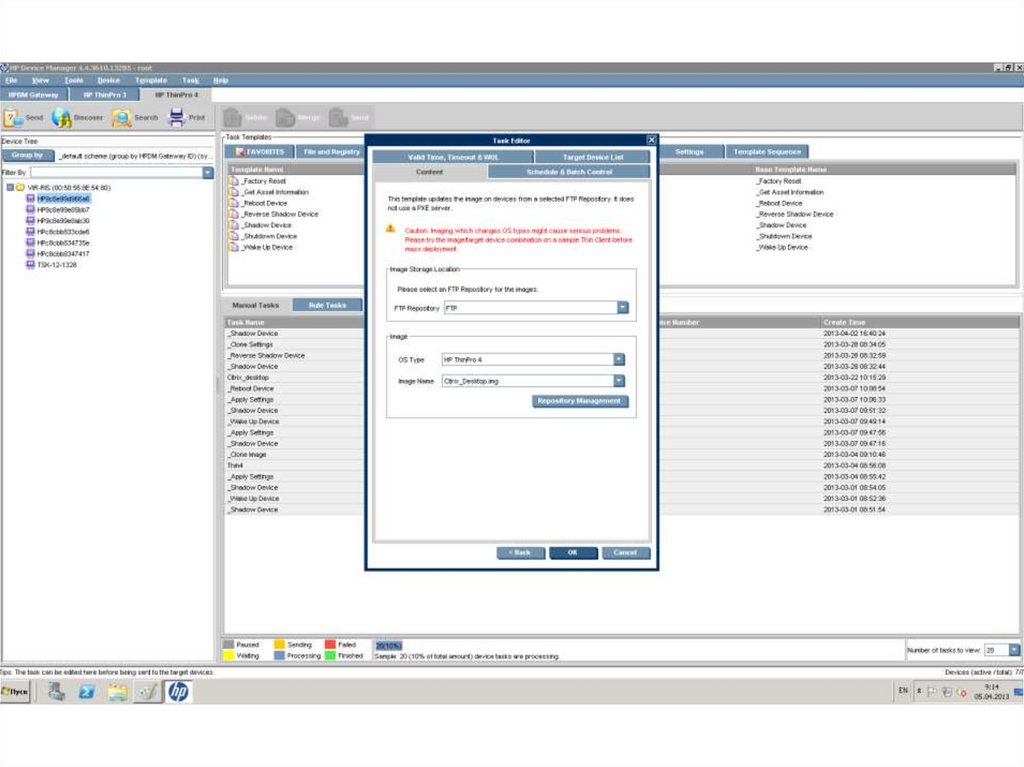Image resolution: width=1024 pixels, height=767 pixels.
Task: Open the Target Device List tab
Action: (593, 157)
